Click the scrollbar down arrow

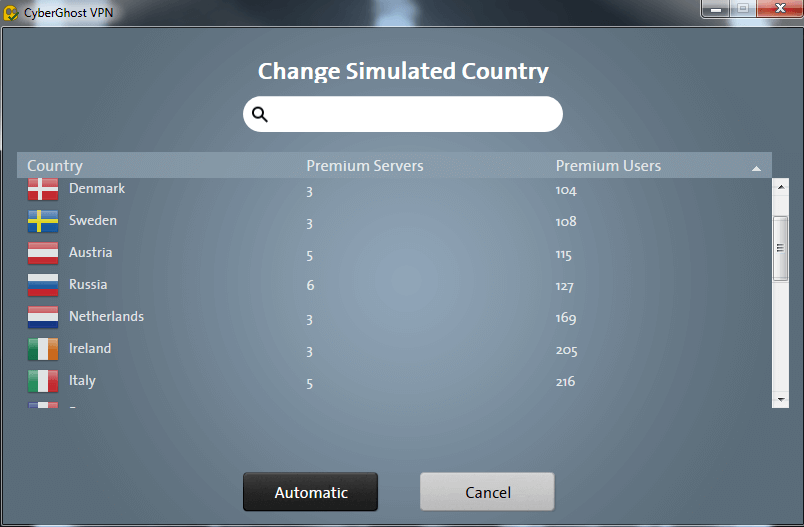[x=781, y=399]
